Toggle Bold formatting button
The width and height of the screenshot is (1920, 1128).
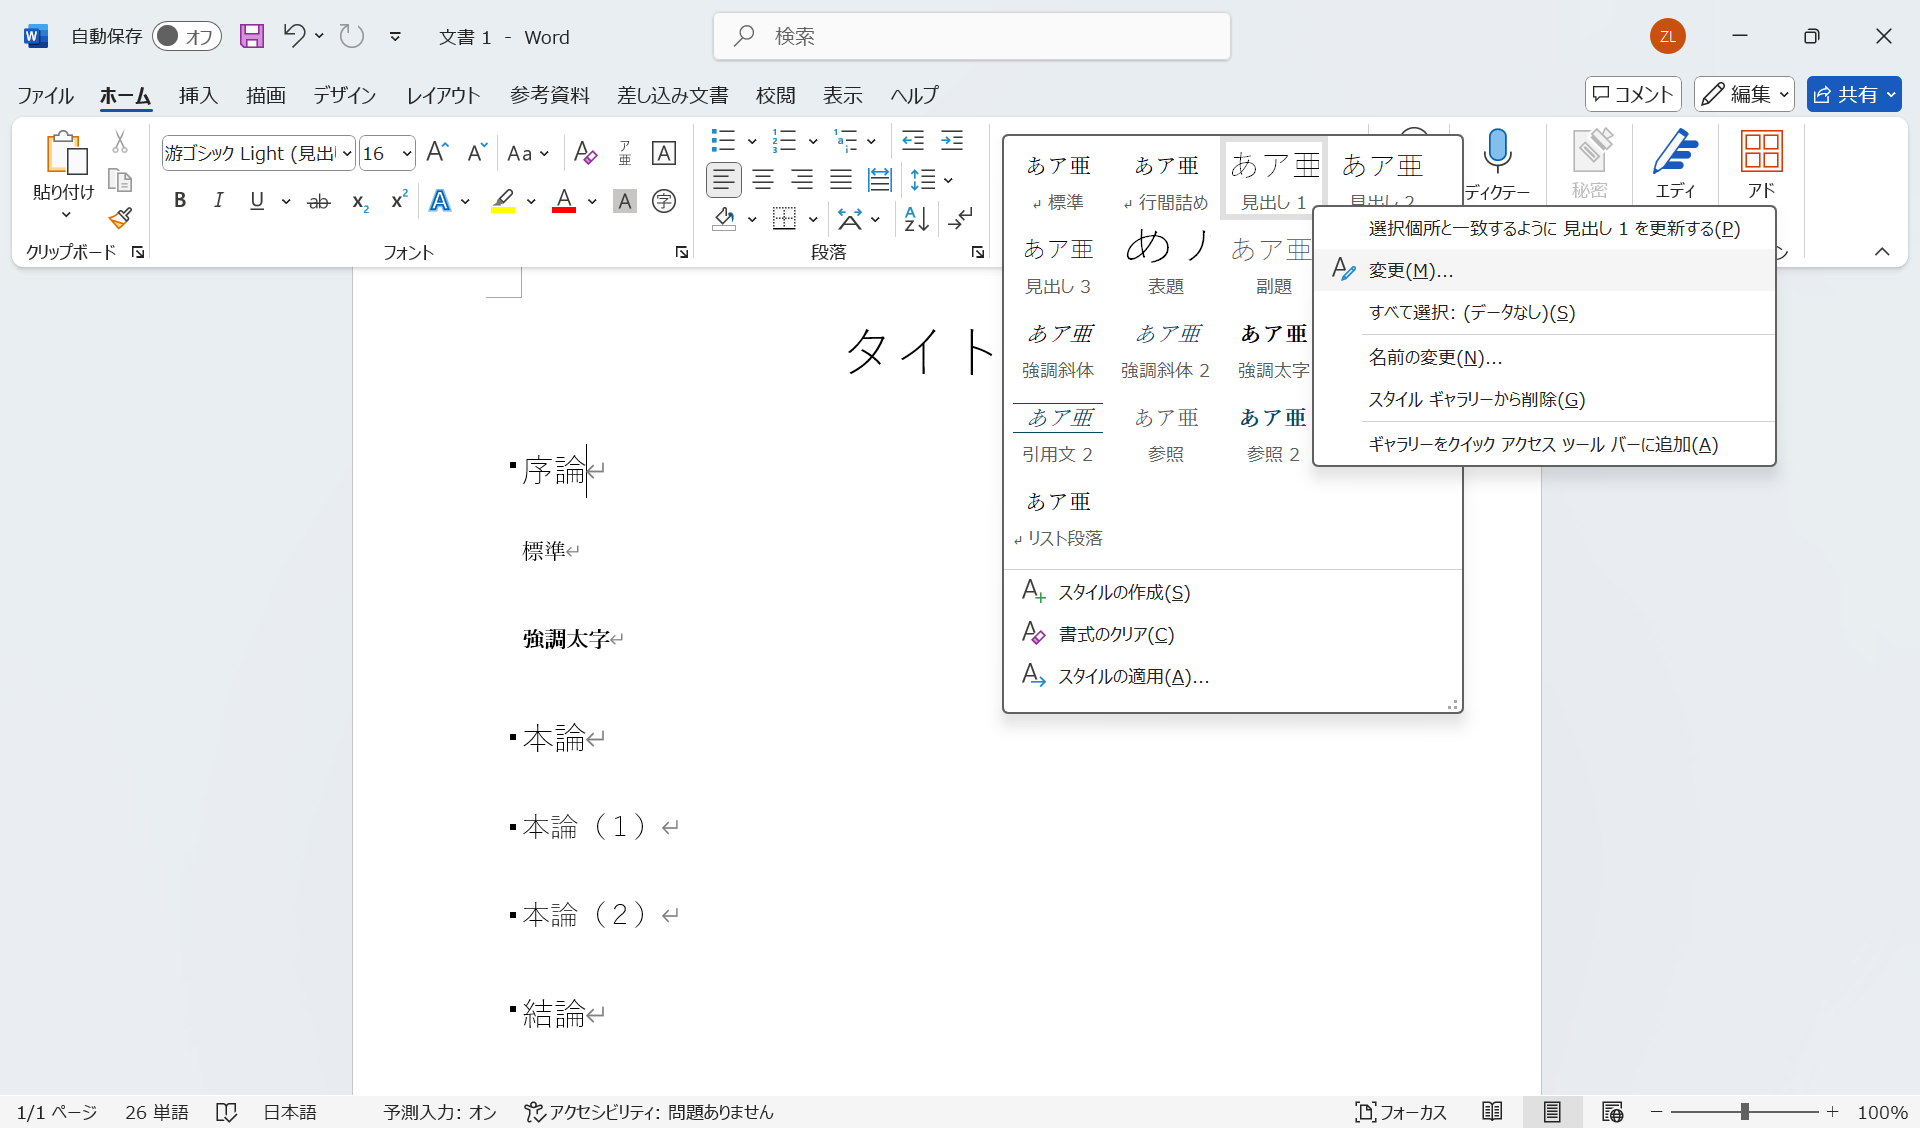click(180, 201)
